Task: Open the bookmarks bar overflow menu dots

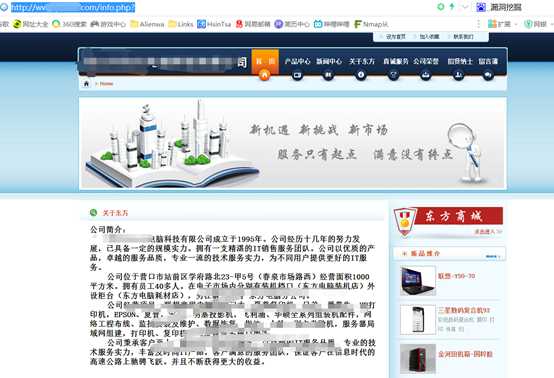Action: 478,24
